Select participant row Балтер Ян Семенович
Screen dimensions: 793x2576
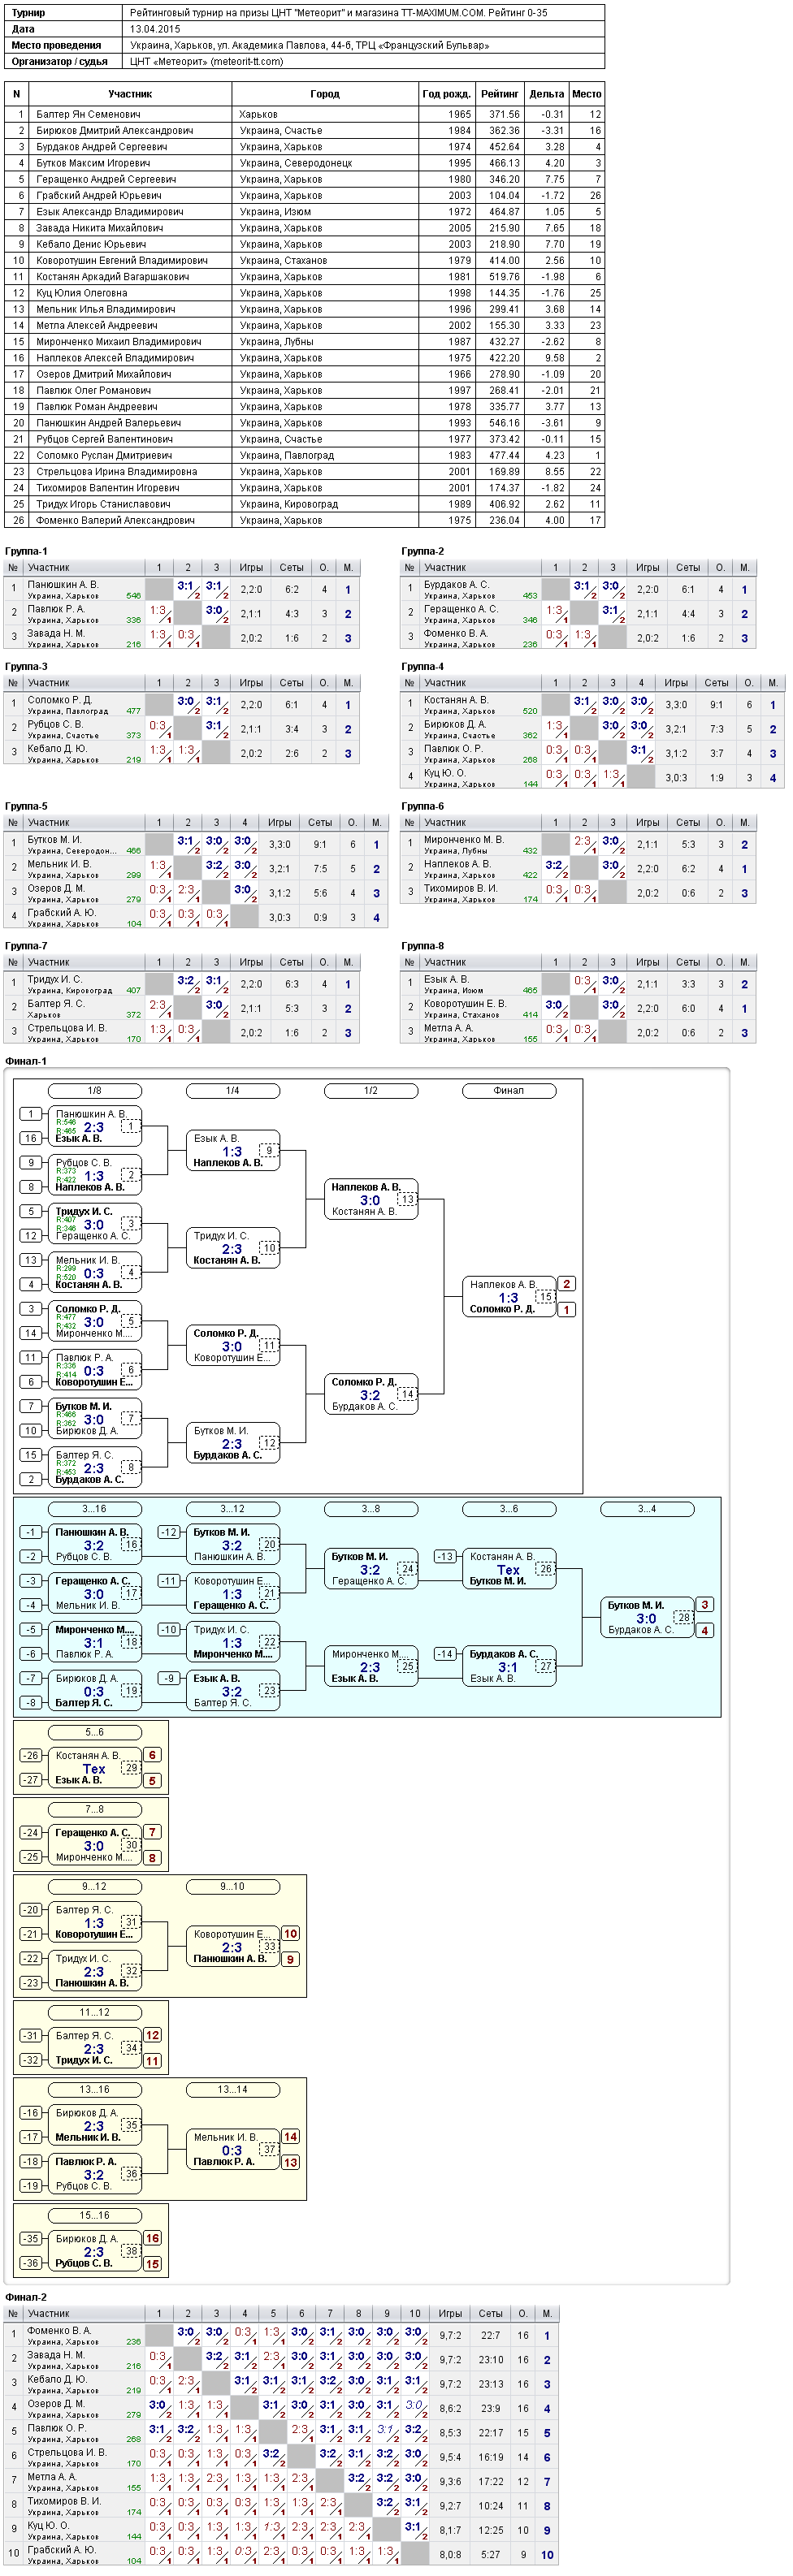[x=304, y=114]
